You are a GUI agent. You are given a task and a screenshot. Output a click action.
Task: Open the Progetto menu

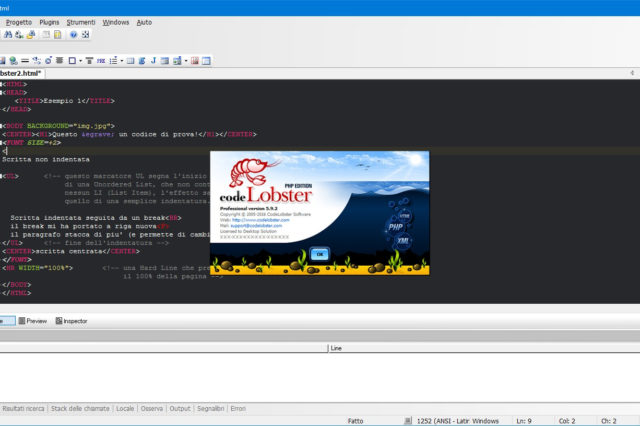point(19,21)
